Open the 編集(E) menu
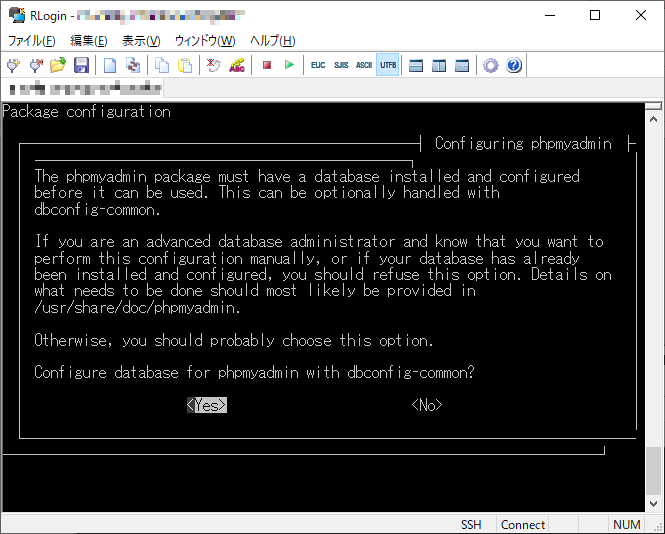This screenshot has height=534, width=665. click(x=88, y=40)
